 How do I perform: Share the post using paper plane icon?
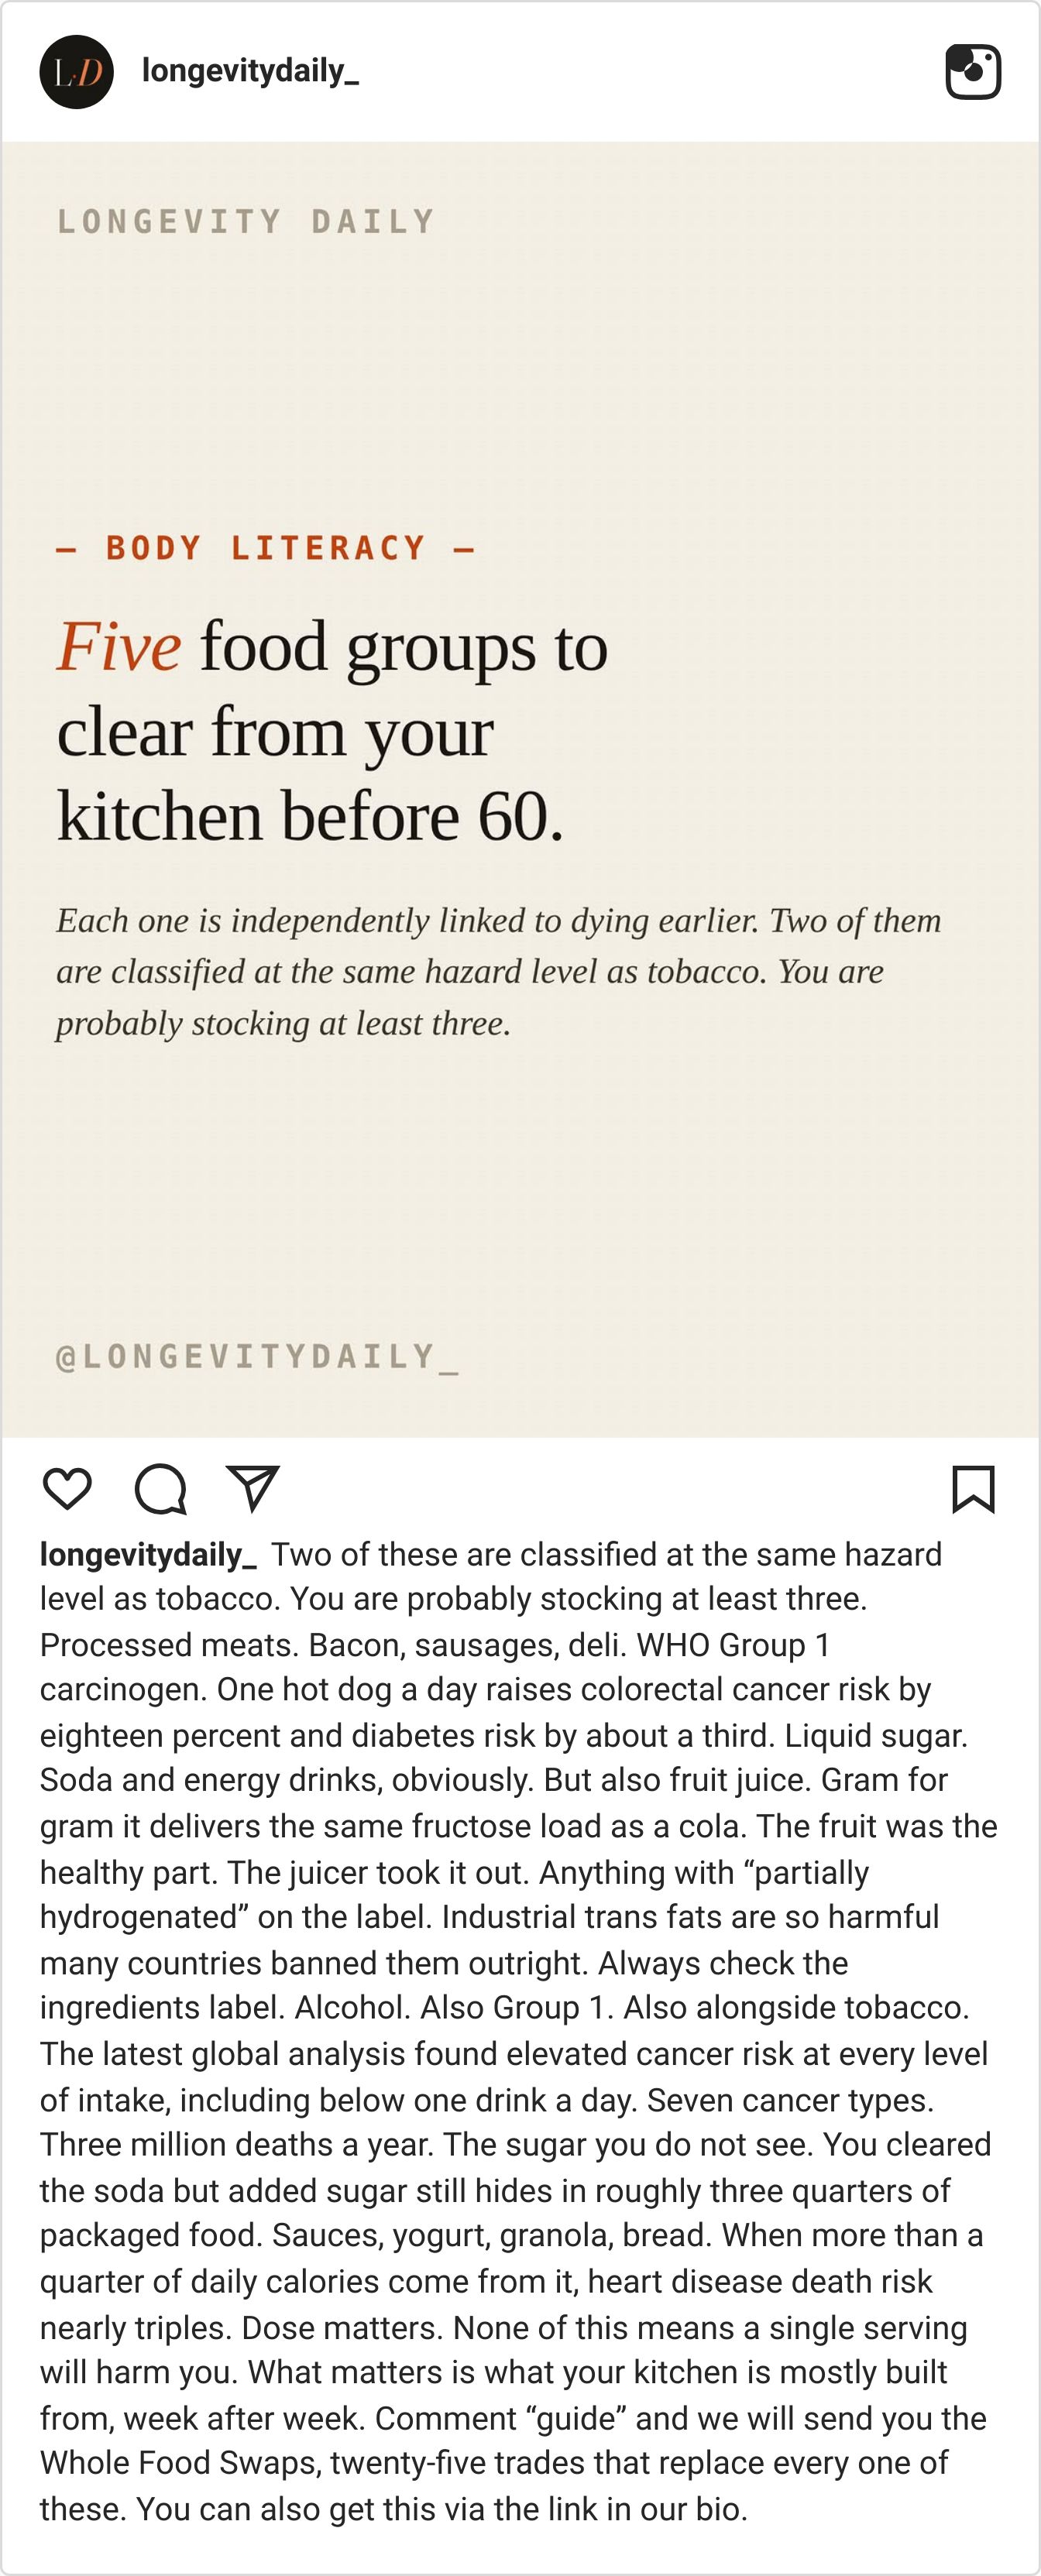pos(252,1488)
